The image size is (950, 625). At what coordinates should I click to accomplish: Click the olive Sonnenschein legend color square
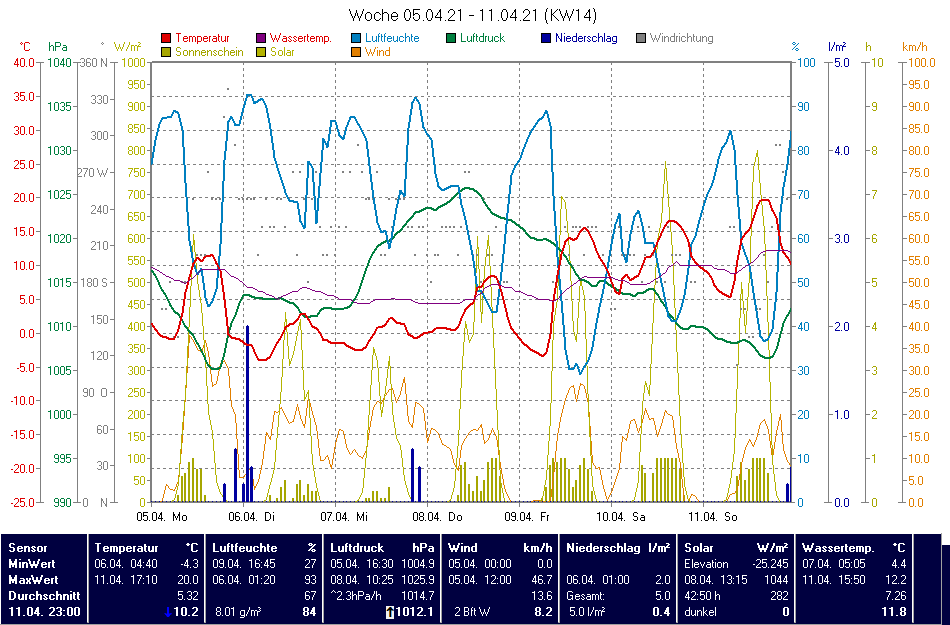(166, 52)
